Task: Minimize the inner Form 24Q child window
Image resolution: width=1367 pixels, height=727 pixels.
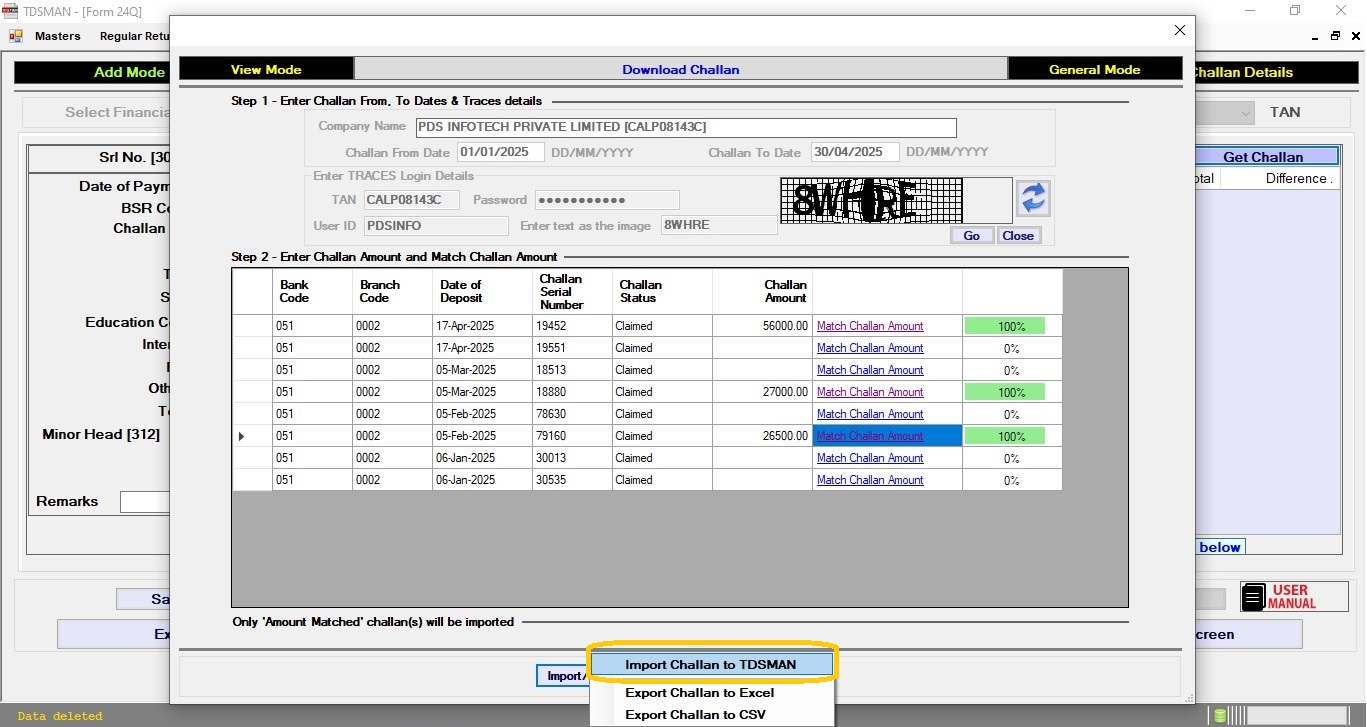Action: coord(1315,36)
